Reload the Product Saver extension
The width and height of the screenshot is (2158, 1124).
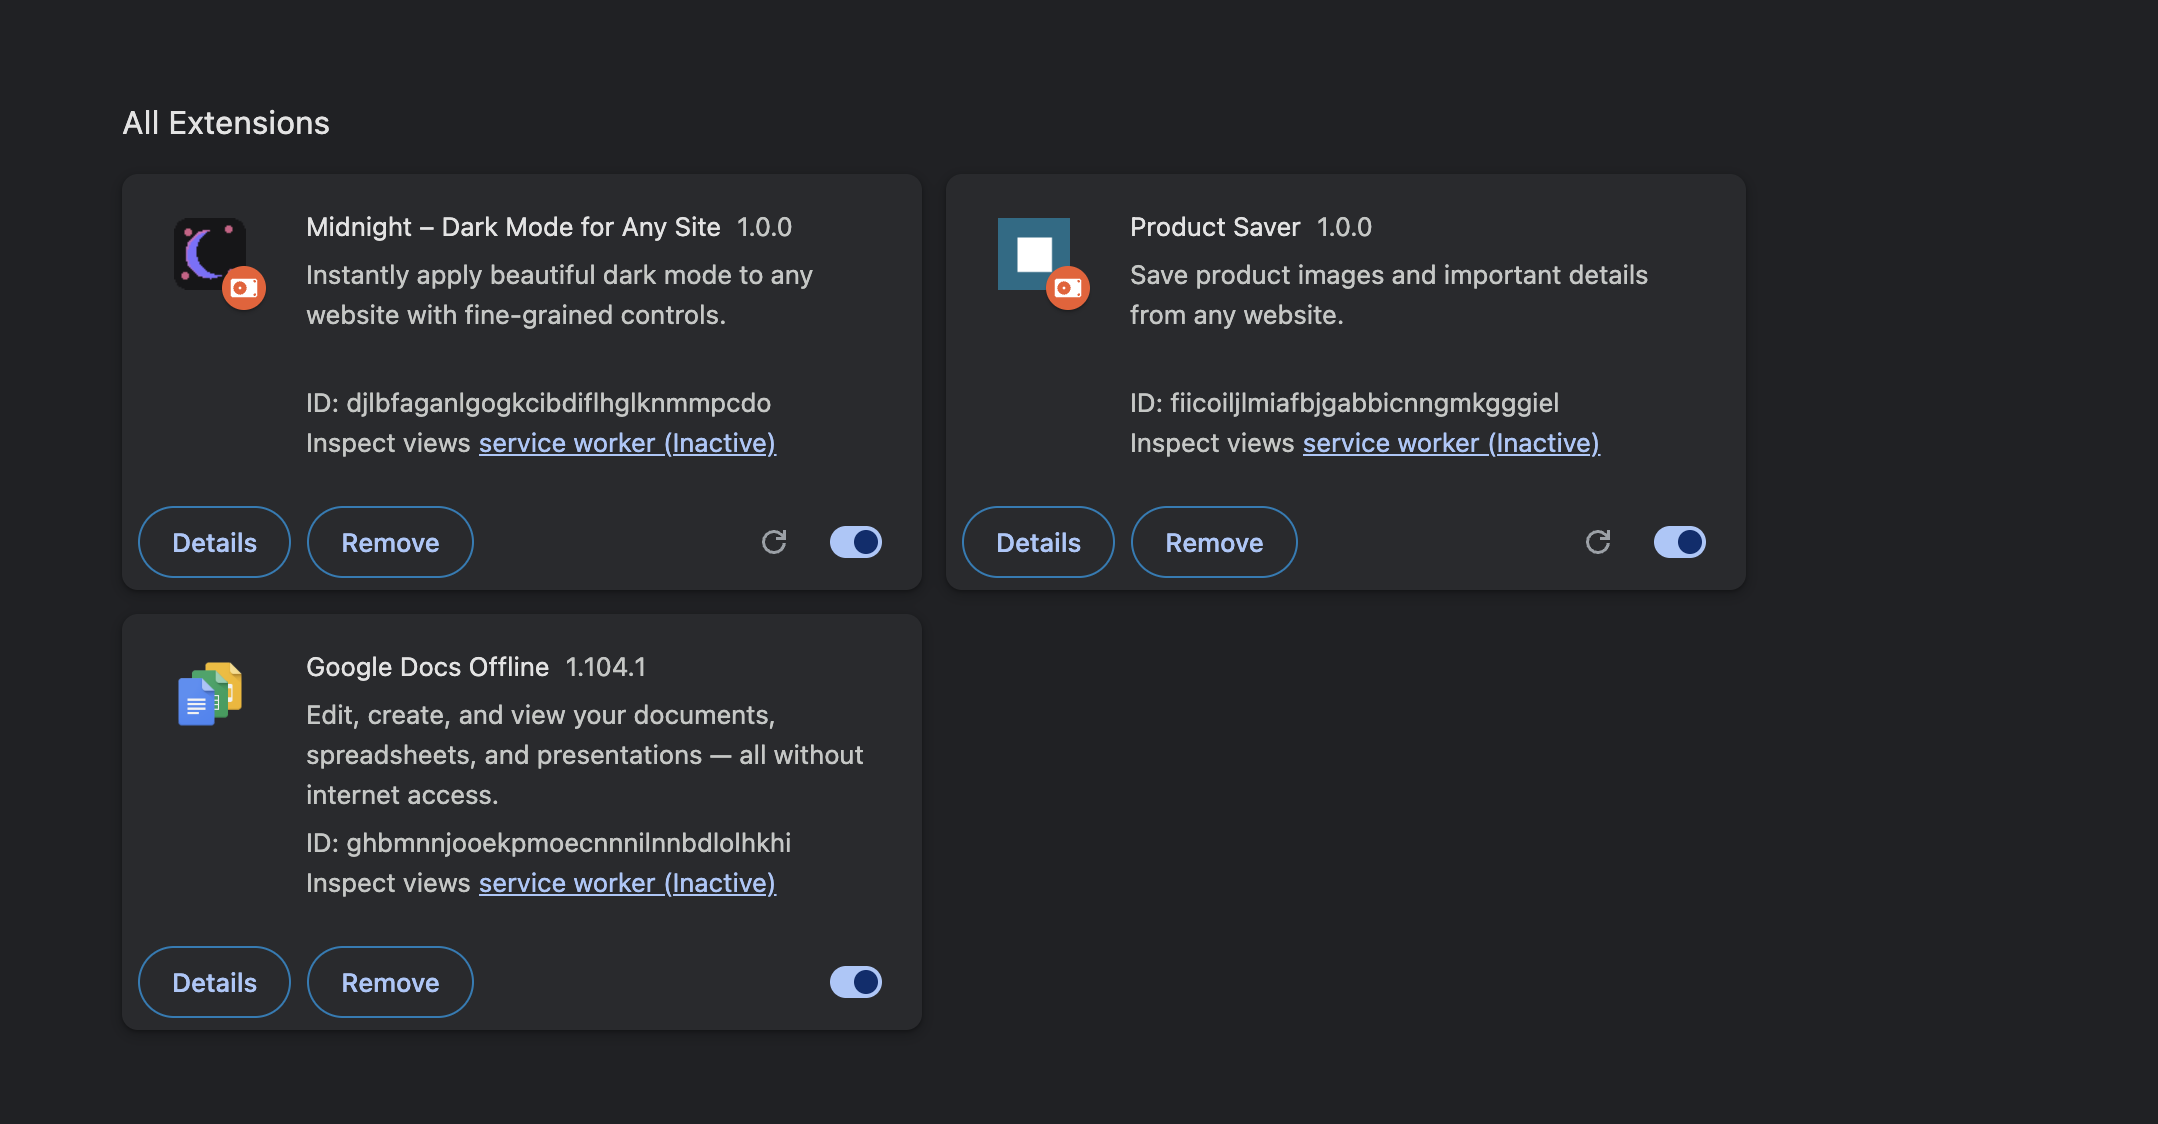point(1598,542)
